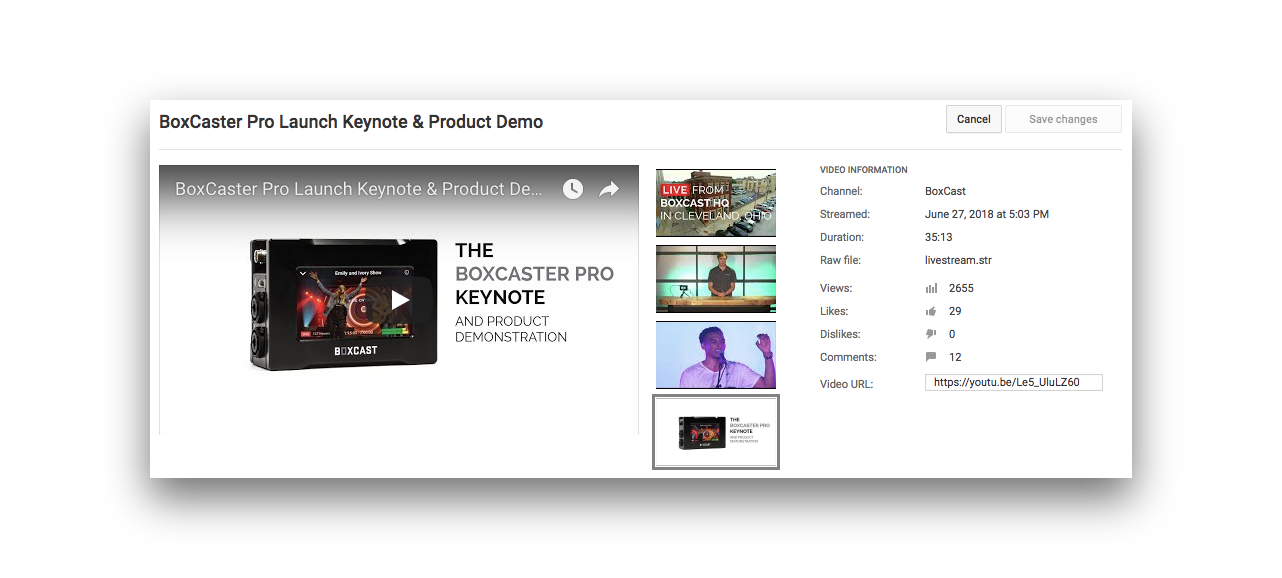Click the likes count 29
Screen dimensions: 1282x578
(x=955, y=311)
